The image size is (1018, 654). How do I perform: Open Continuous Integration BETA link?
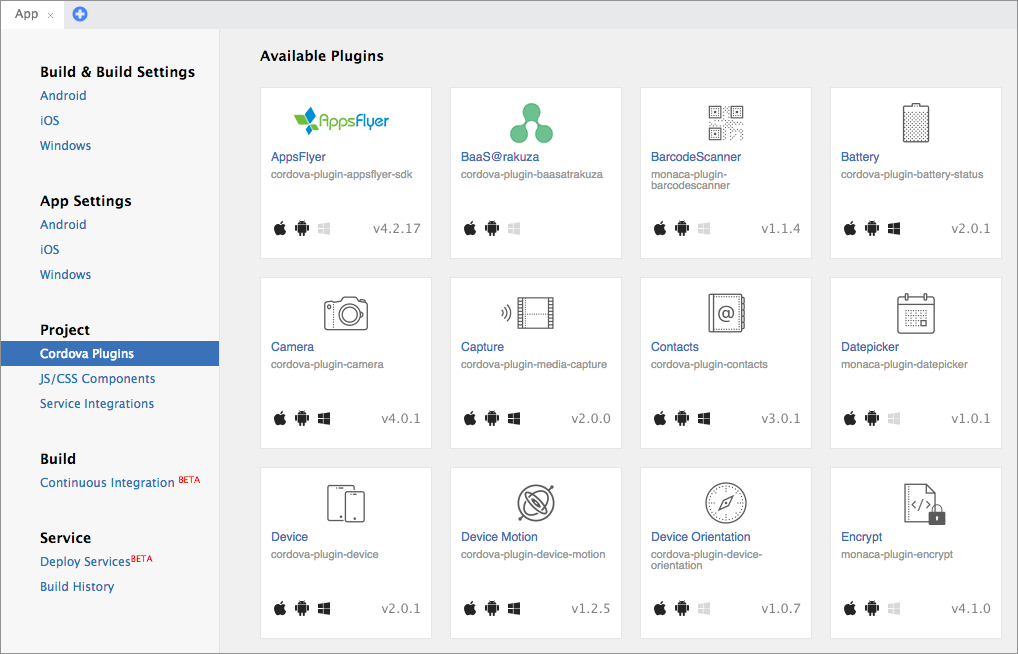coord(107,483)
